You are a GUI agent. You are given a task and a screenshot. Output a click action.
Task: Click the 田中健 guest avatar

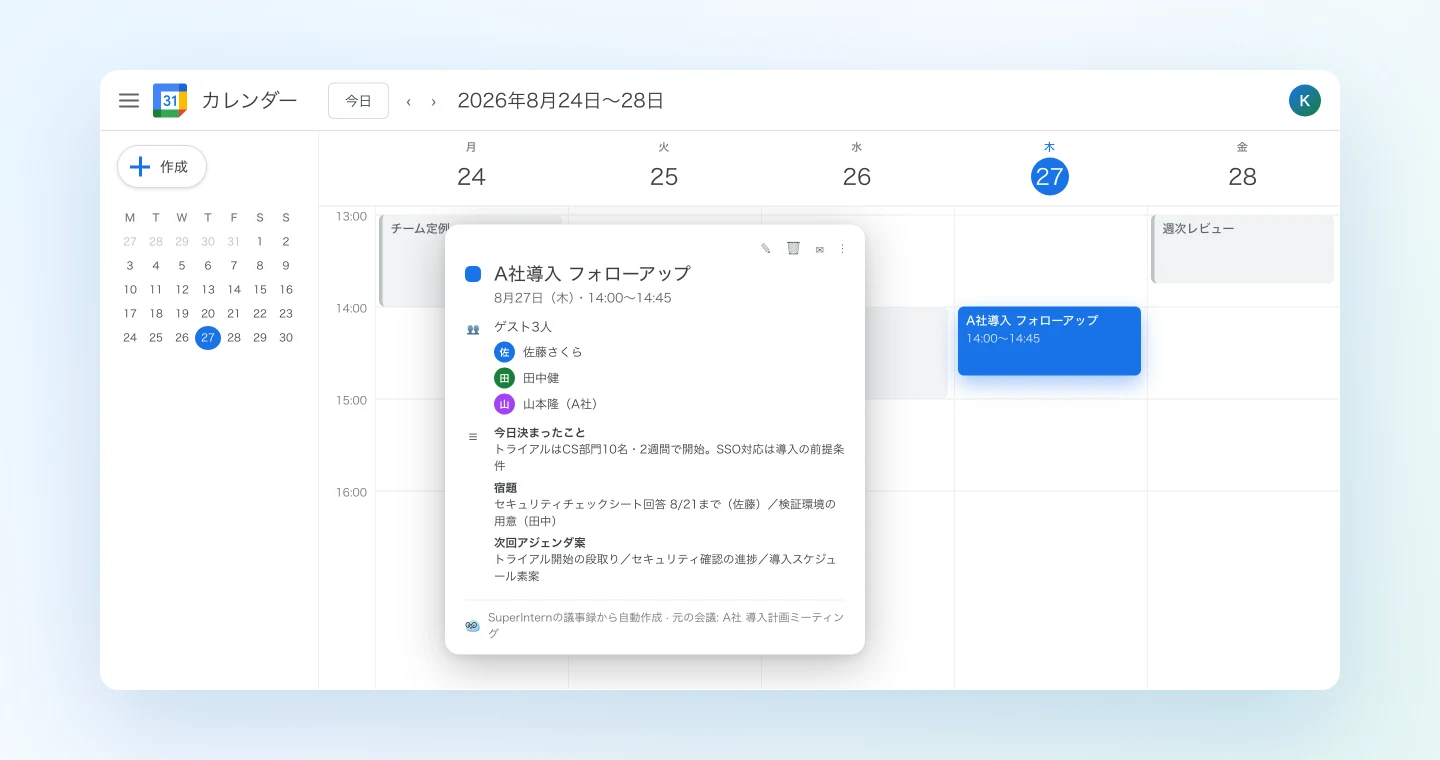tap(504, 378)
